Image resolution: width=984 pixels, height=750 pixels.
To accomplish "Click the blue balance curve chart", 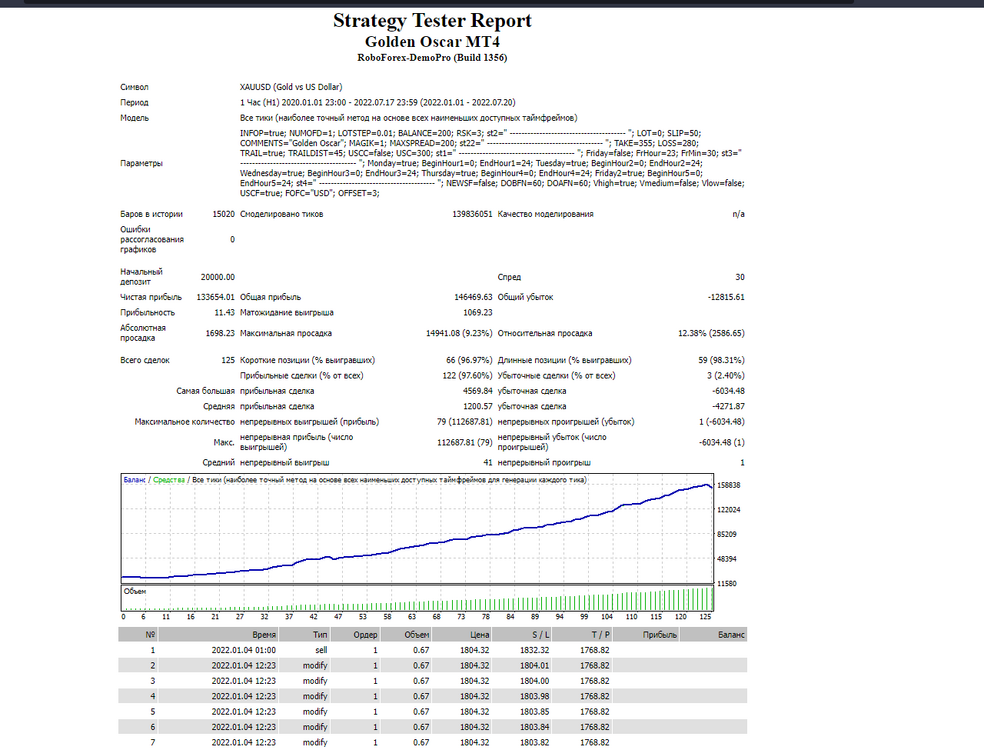I will point(417,528).
